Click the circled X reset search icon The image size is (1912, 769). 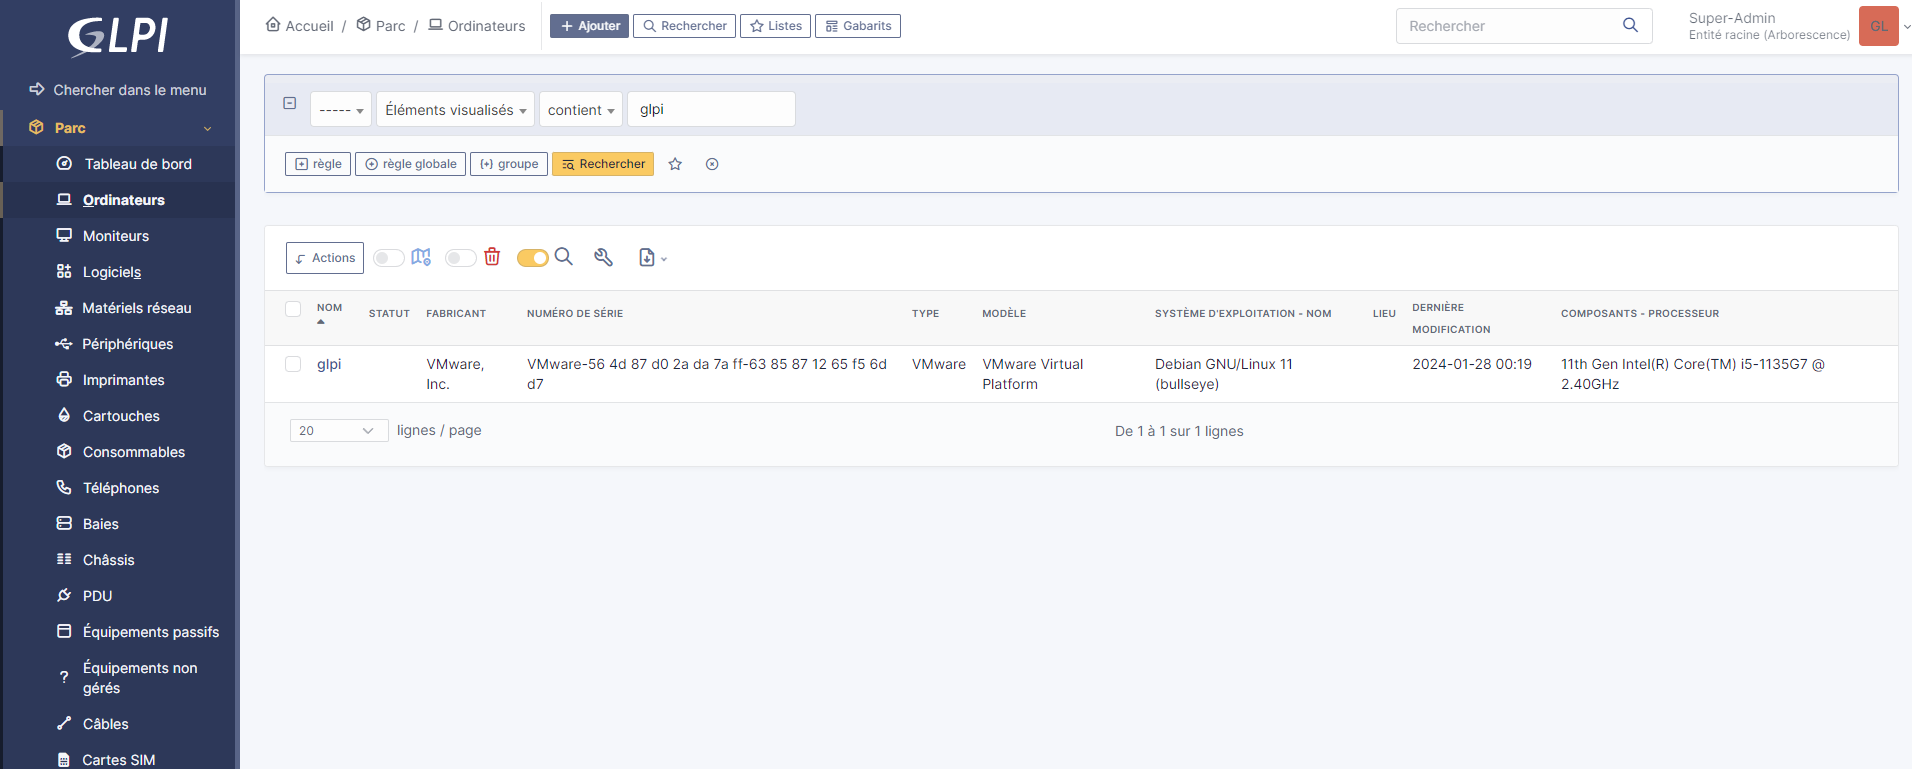pyautogui.click(x=712, y=164)
